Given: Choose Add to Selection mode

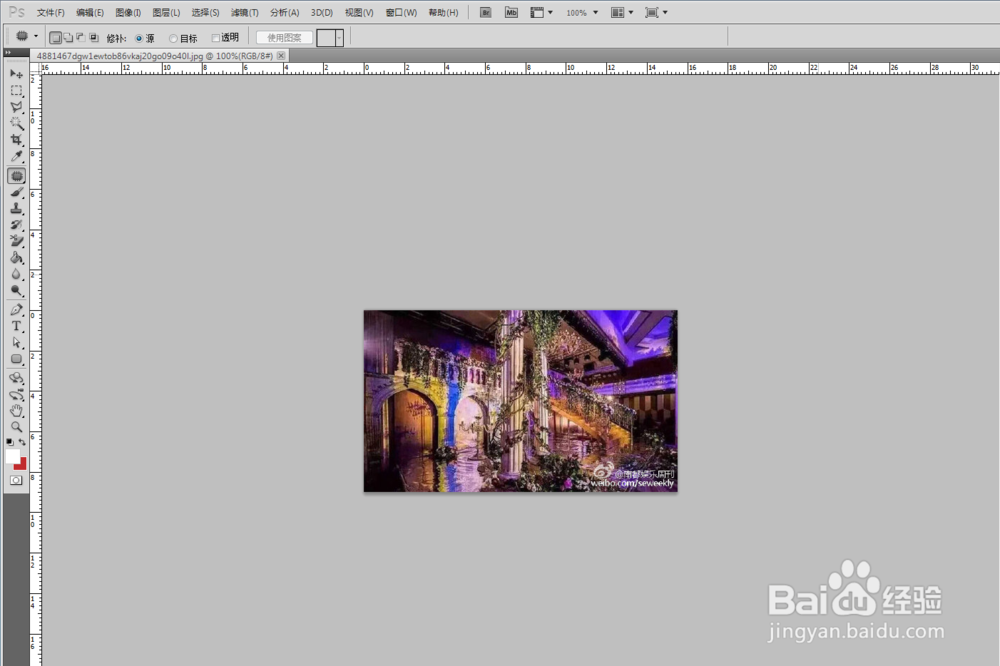Looking at the screenshot, I should (68, 38).
